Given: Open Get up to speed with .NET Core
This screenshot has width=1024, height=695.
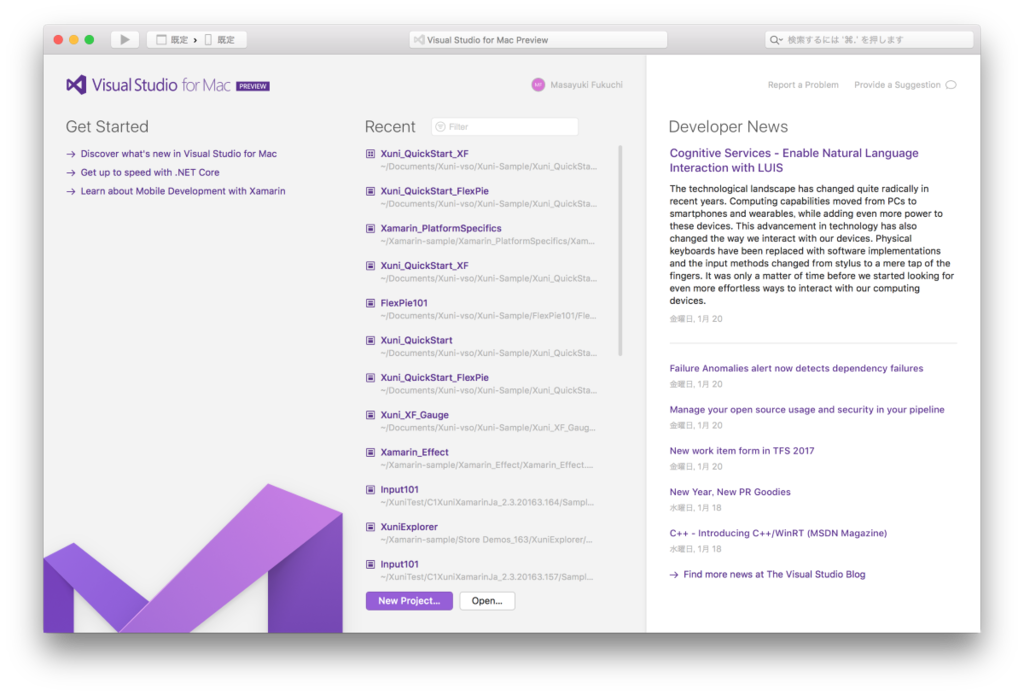Looking at the screenshot, I should tap(150, 172).
